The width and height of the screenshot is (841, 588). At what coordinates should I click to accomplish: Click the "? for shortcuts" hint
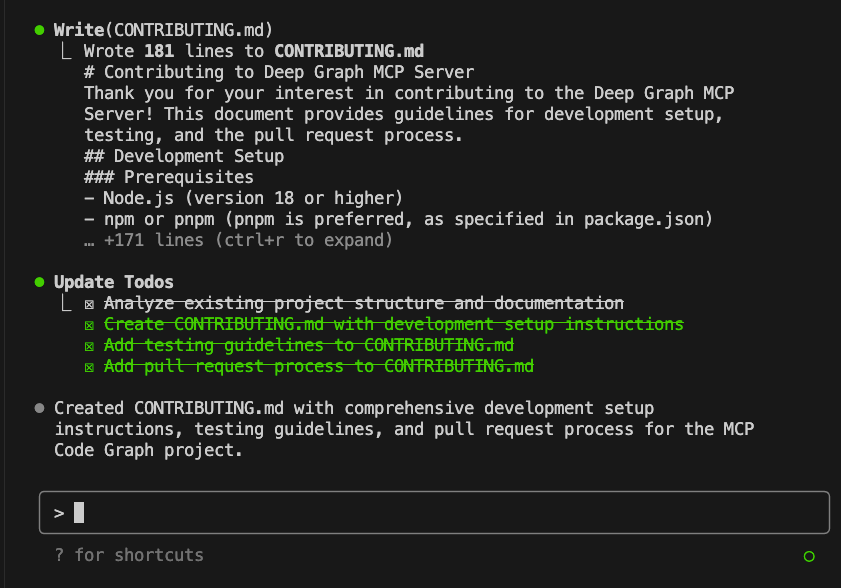coord(129,555)
